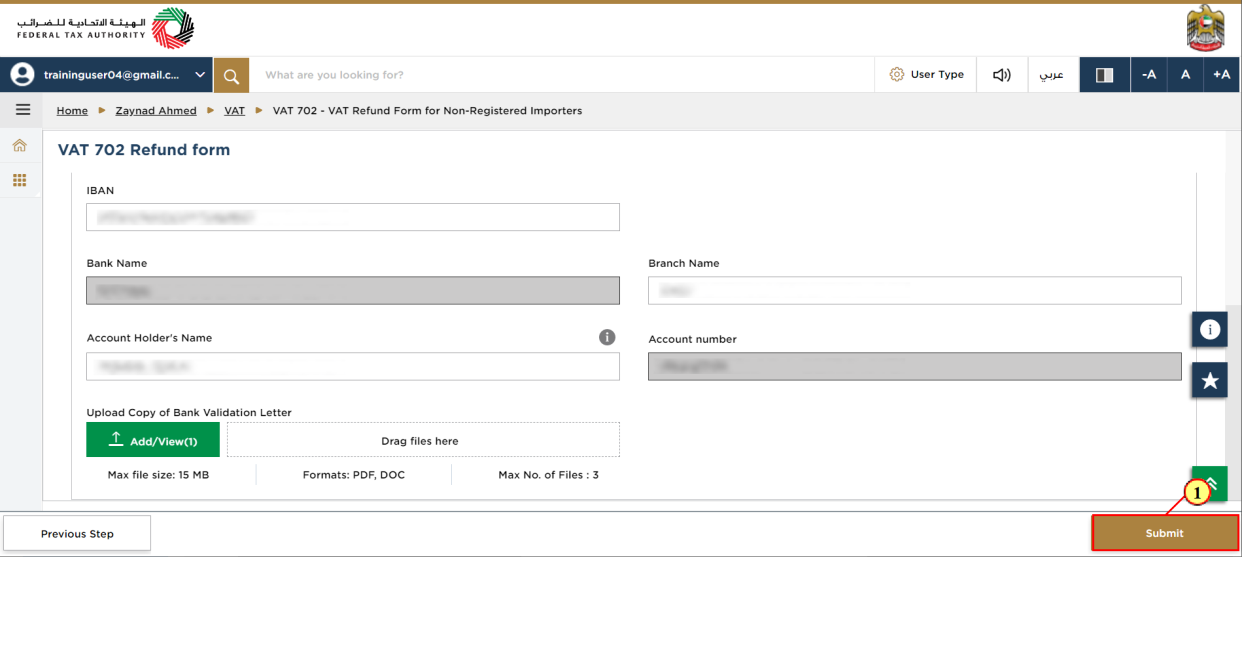Open Zaynad Ahmed breadcrumb link

[x=156, y=111]
